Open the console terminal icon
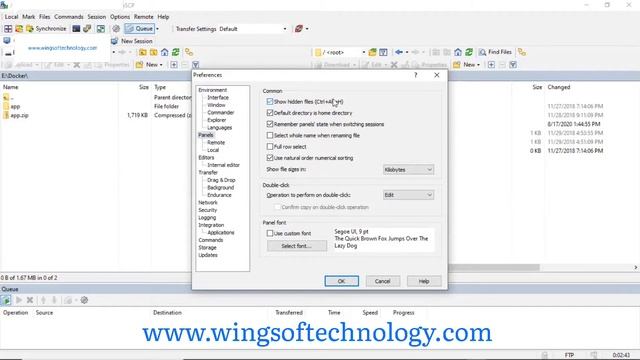This screenshot has height=360, width=640. (76, 29)
